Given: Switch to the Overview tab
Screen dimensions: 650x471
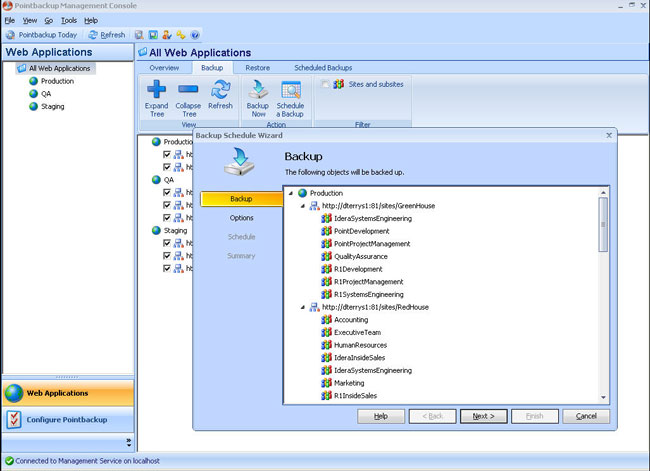Looking at the screenshot, I should [164, 68].
